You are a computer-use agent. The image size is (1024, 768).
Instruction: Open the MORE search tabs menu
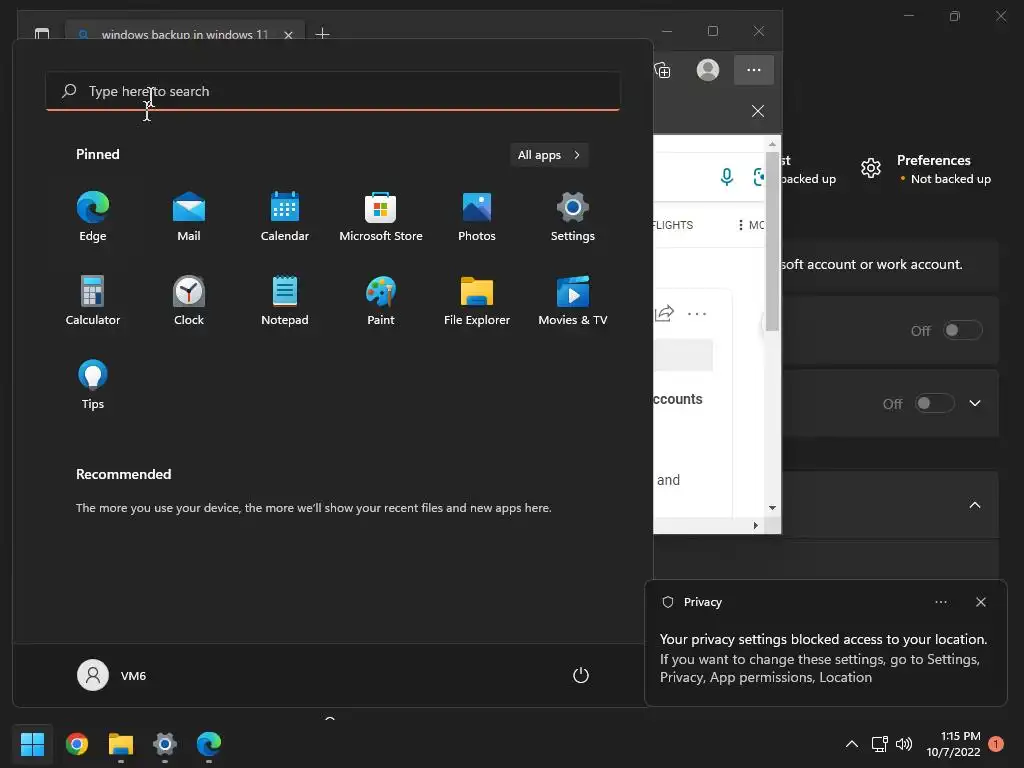click(x=750, y=225)
